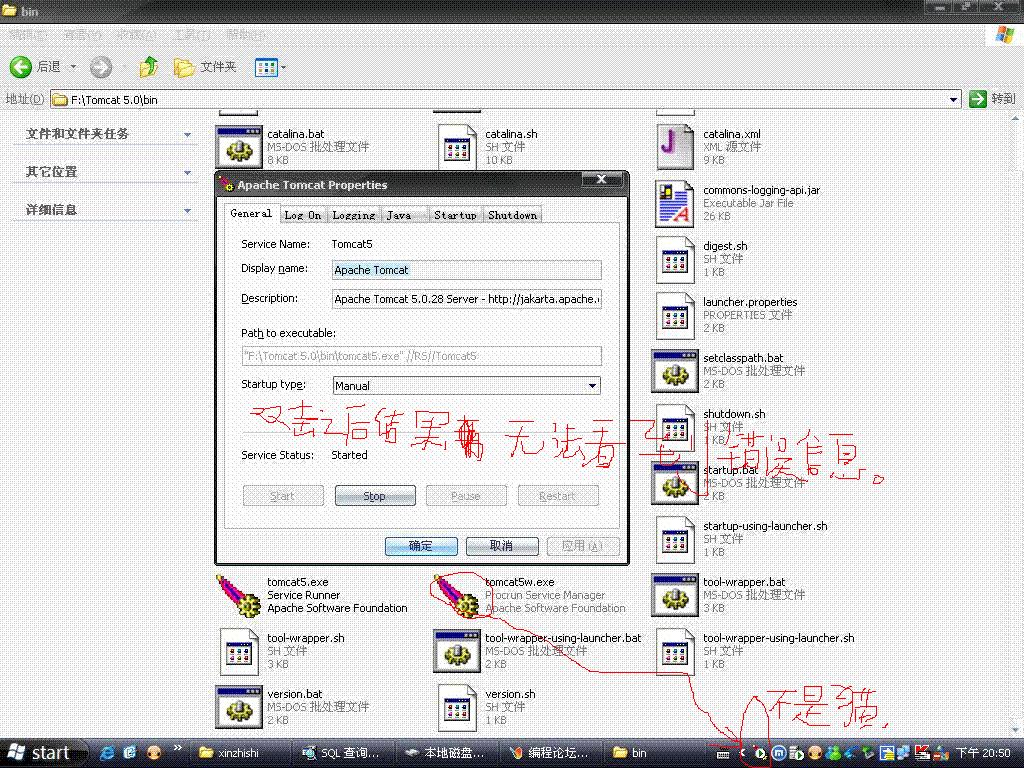Switch to the Startup tab
The width and height of the screenshot is (1024, 768).
[455, 215]
